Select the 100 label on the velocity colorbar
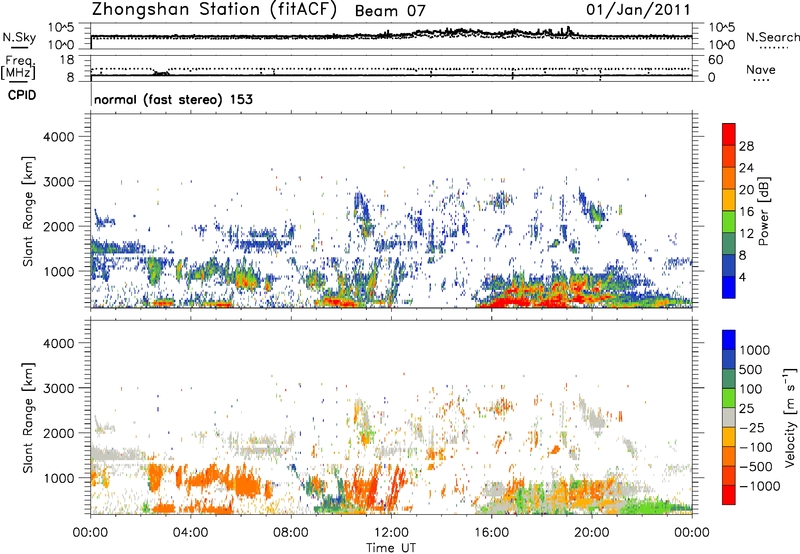Image resolution: width=800 pixels, height=554 pixels. (753, 389)
